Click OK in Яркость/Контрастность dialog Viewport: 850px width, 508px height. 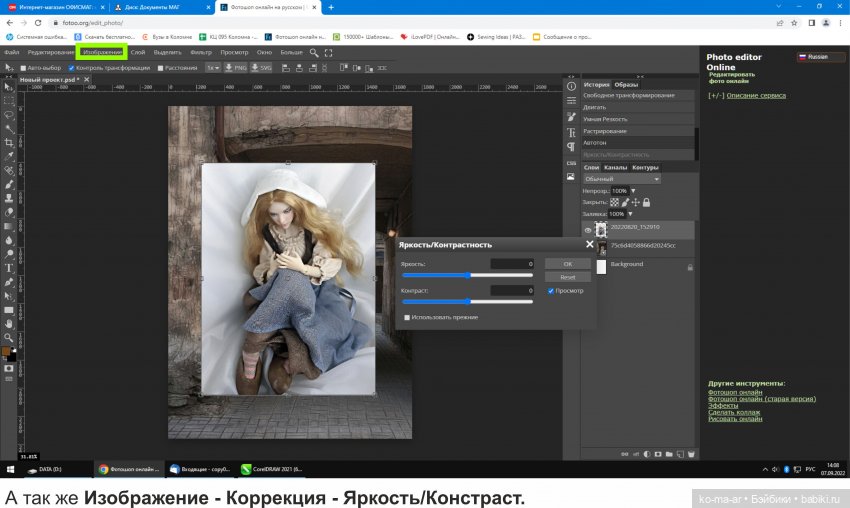pos(568,264)
